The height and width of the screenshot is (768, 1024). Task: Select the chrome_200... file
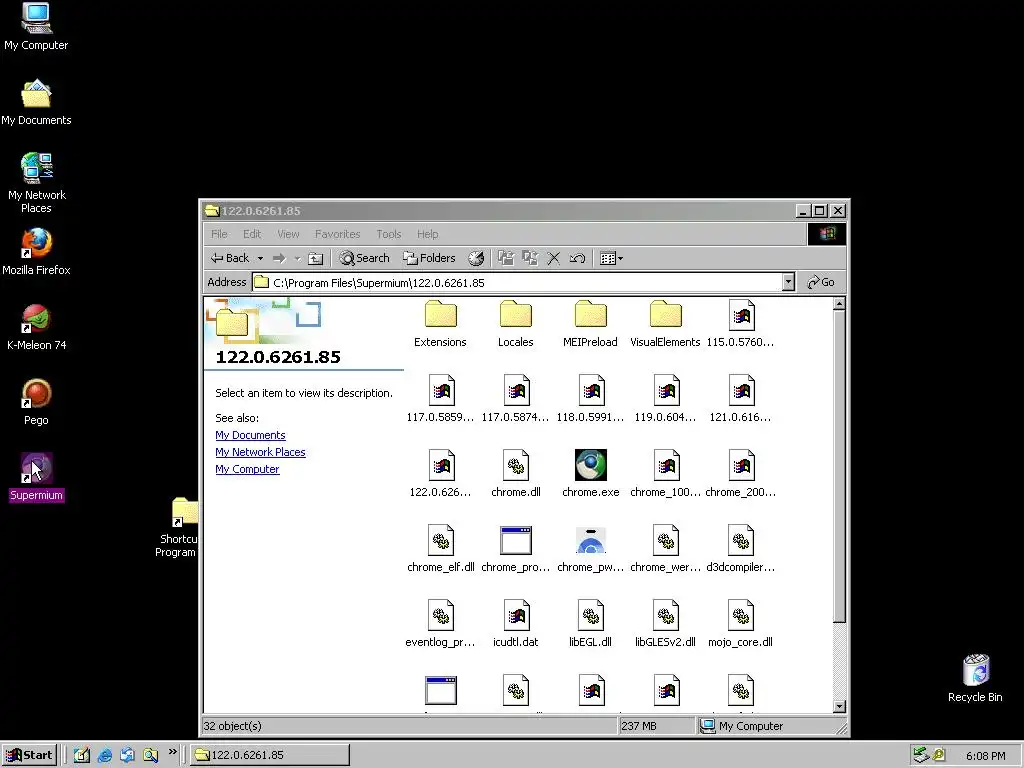tap(741, 474)
